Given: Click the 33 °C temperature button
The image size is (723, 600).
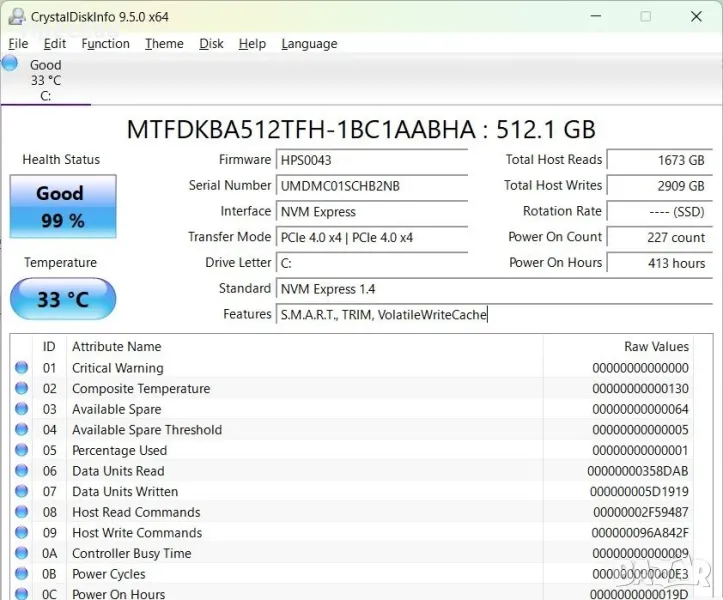Looking at the screenshot, I should pyautogui.click(x=63, y=299).
